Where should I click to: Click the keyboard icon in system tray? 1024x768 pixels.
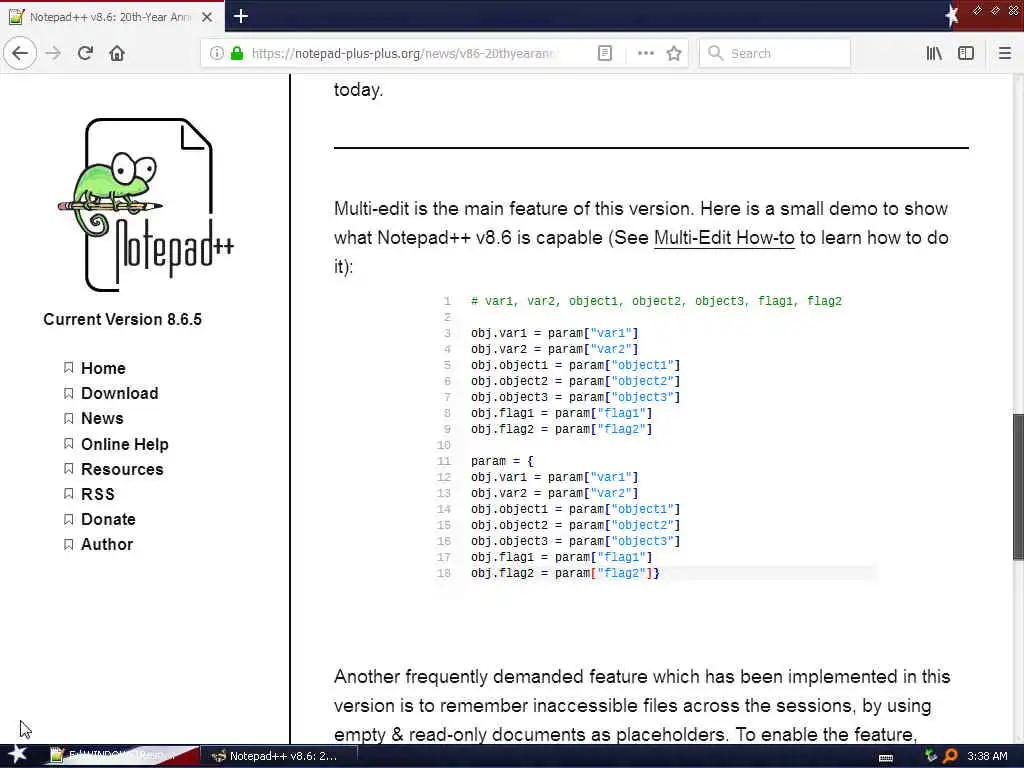[x=886, y=758]
